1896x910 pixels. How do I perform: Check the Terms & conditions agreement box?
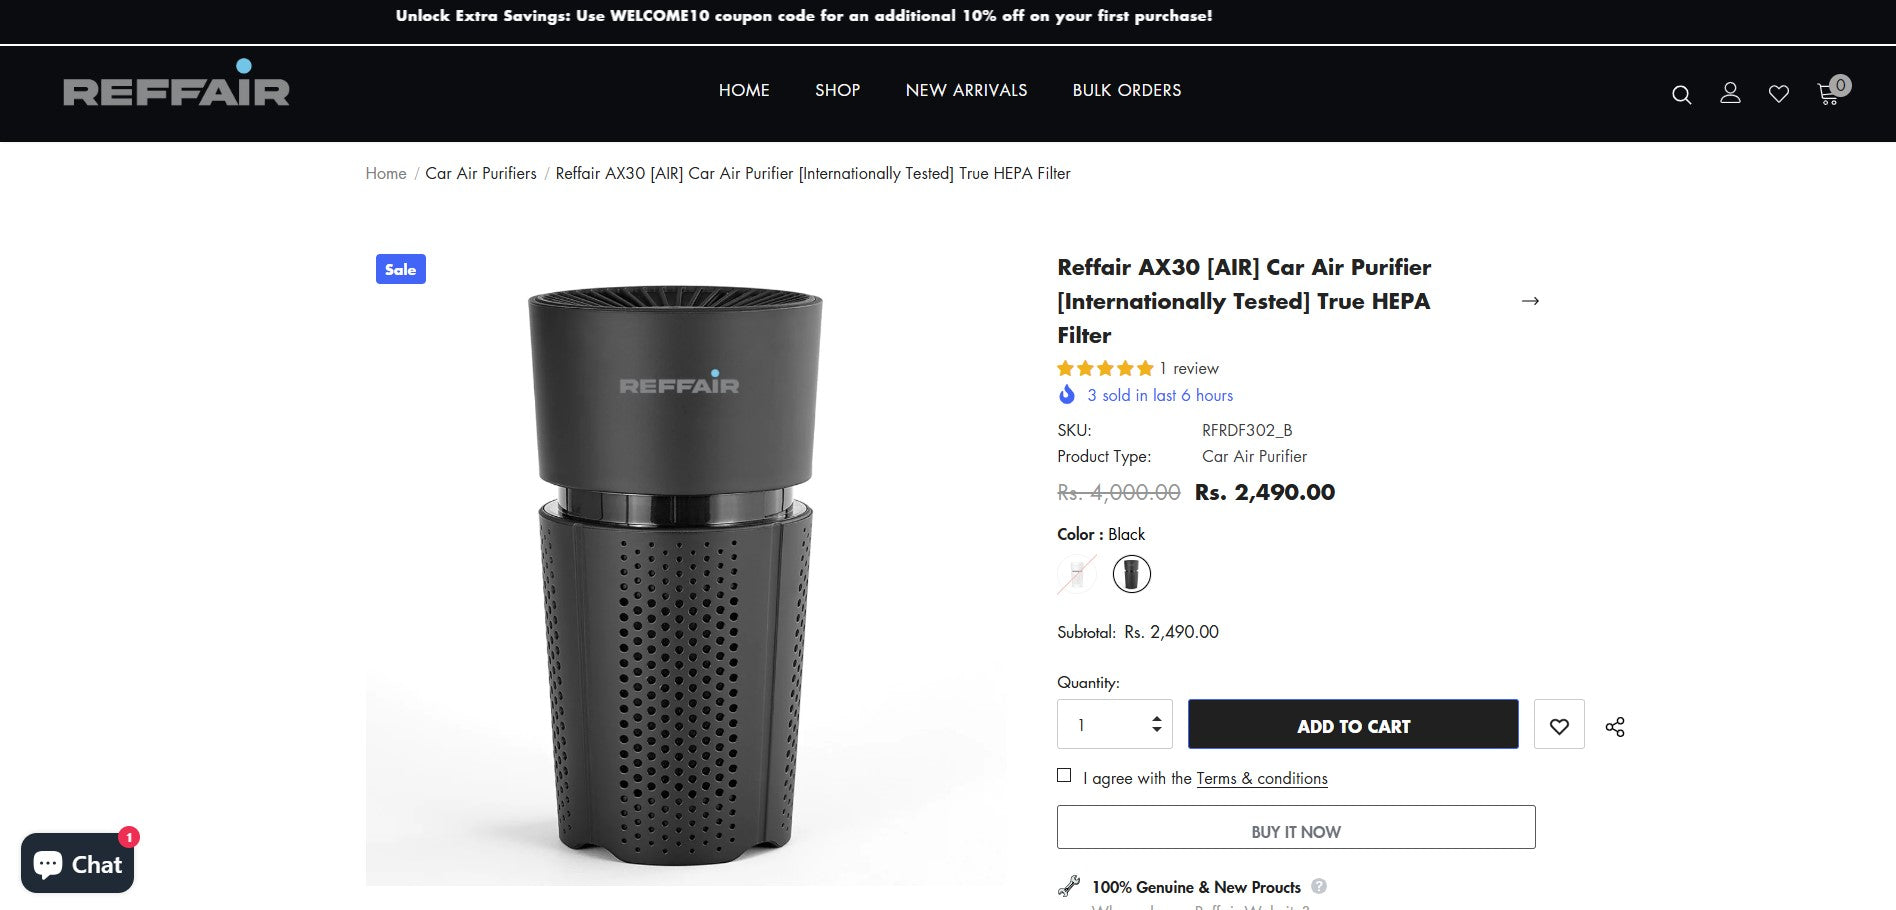click(x=1064, y=776)
